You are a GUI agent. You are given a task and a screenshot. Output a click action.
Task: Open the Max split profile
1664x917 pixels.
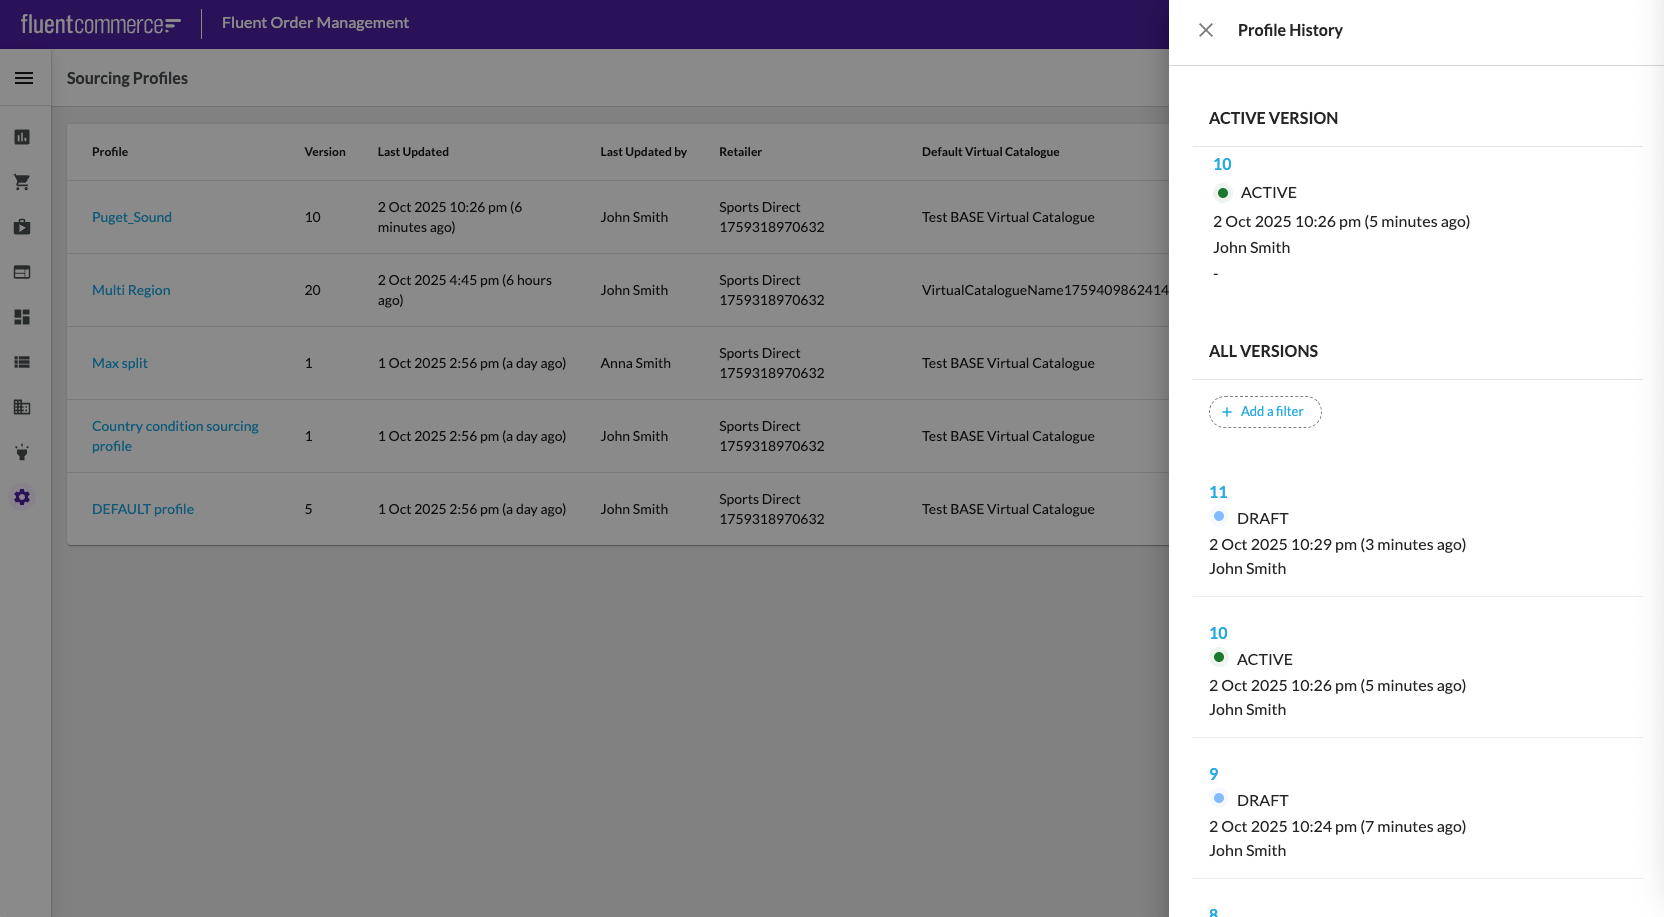[120, 363]
